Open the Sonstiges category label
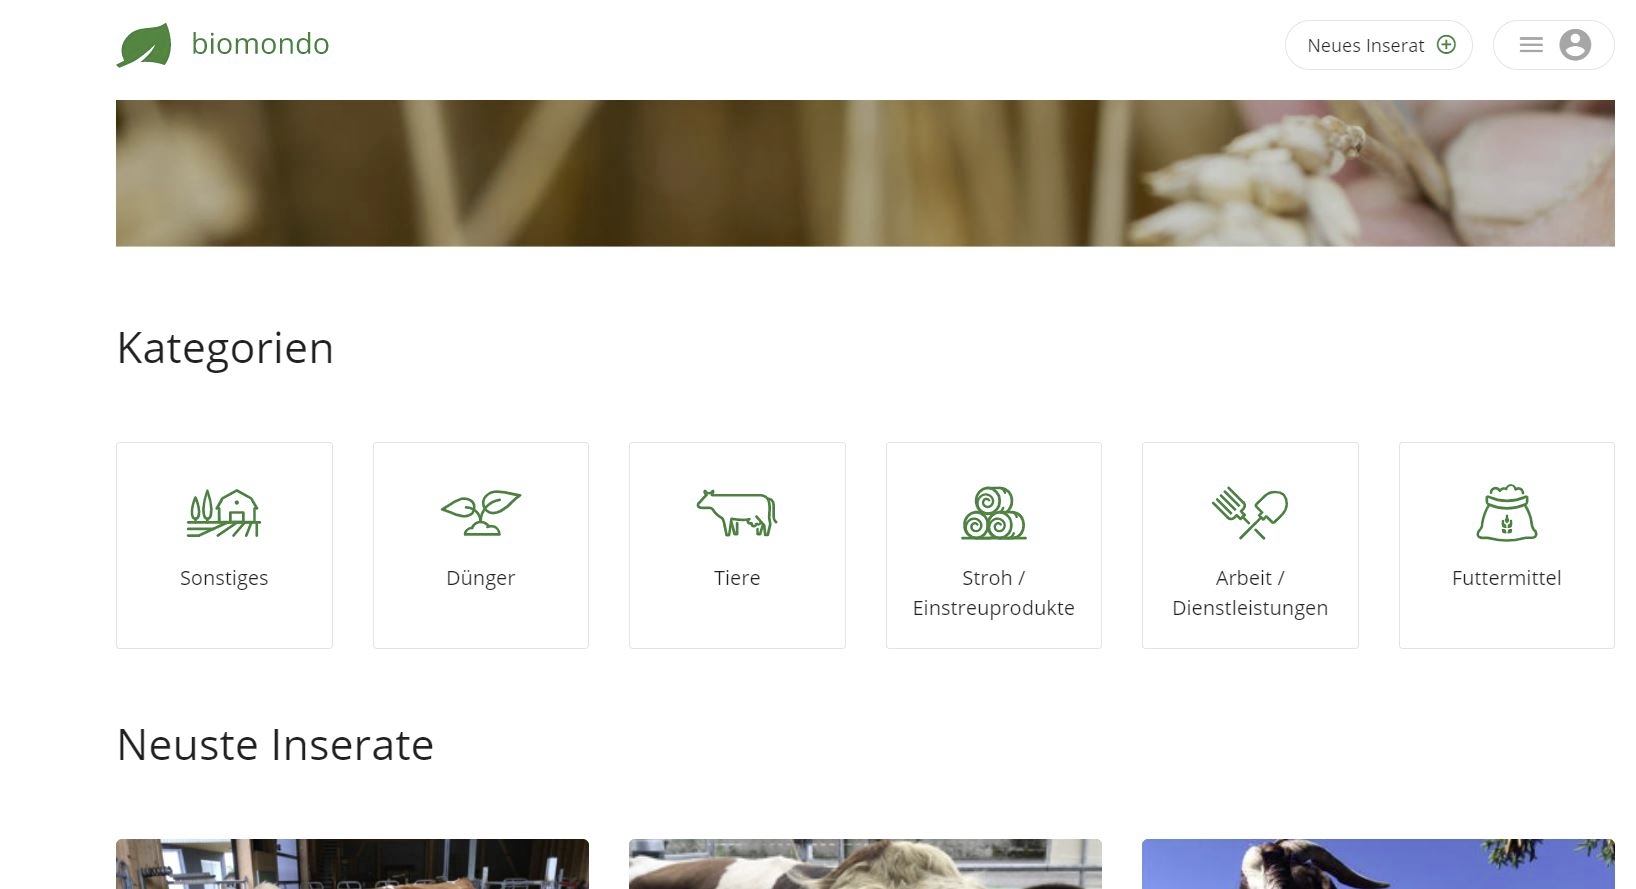1636x889 pixels. (x=224, y=578)
